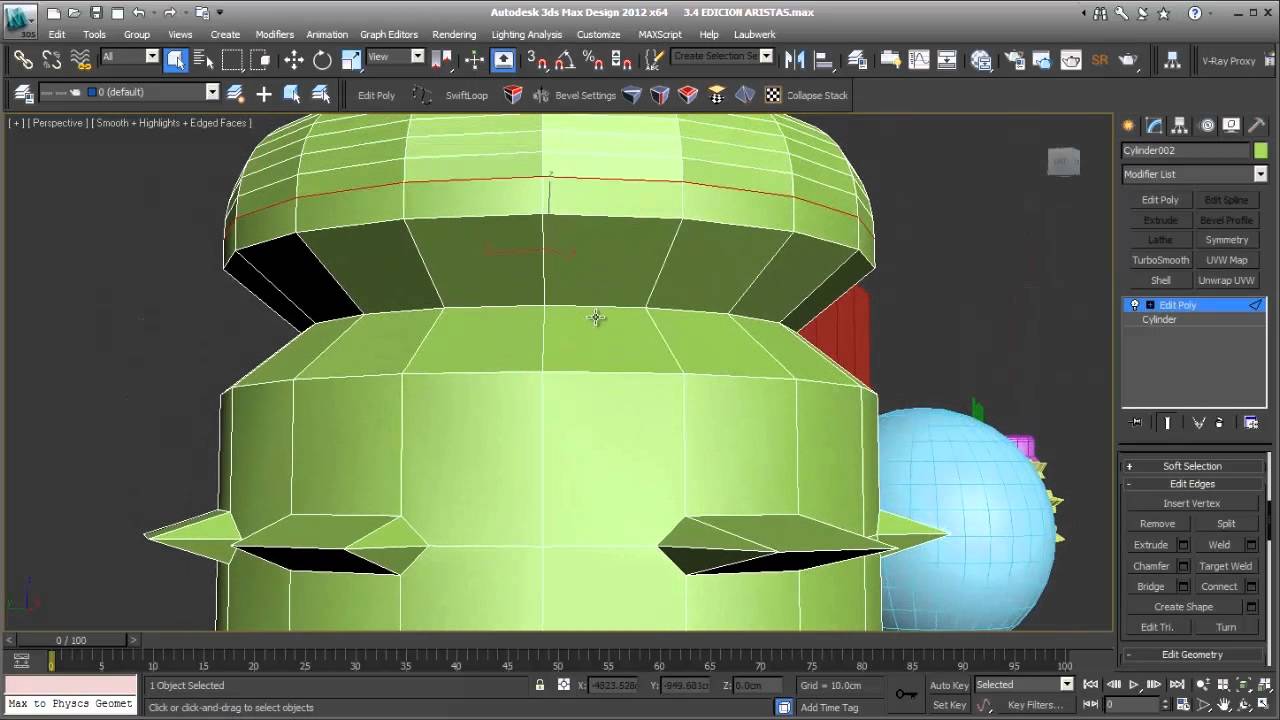Open the Bevel Settings tool
1280x720 pixels.
(x=585, y=95)
